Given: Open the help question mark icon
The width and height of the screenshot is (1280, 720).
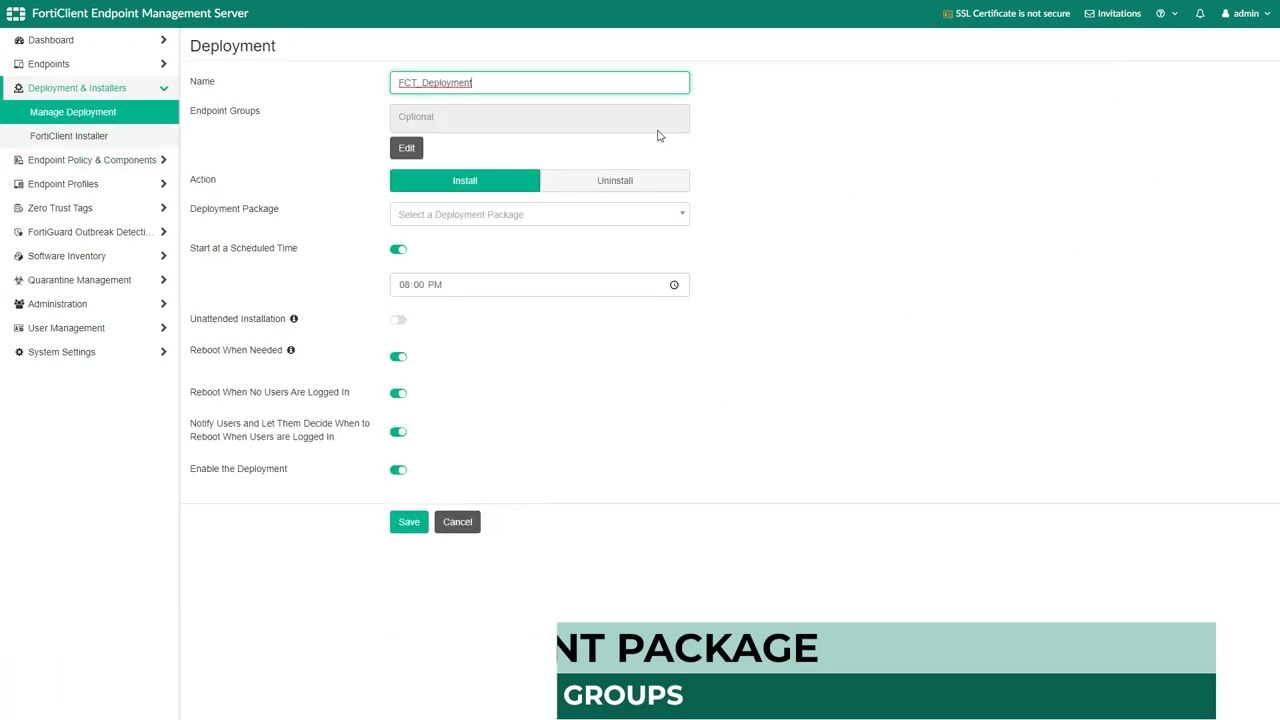Looking at the screenshot, I should (1161, 14).
